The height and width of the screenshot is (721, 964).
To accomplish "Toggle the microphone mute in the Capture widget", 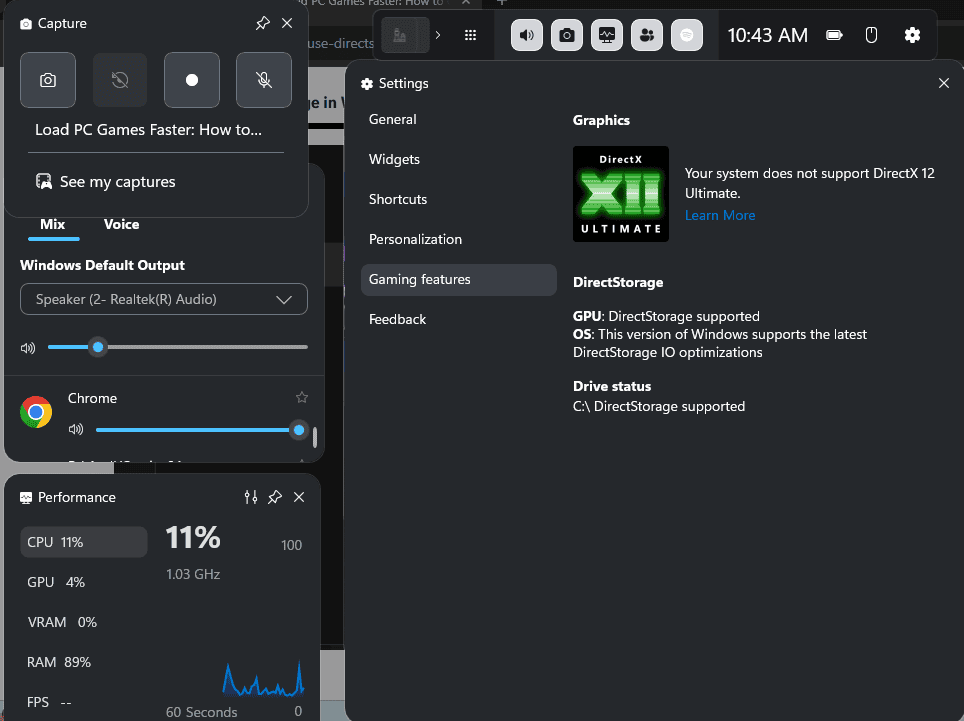I will pos(264,80).
